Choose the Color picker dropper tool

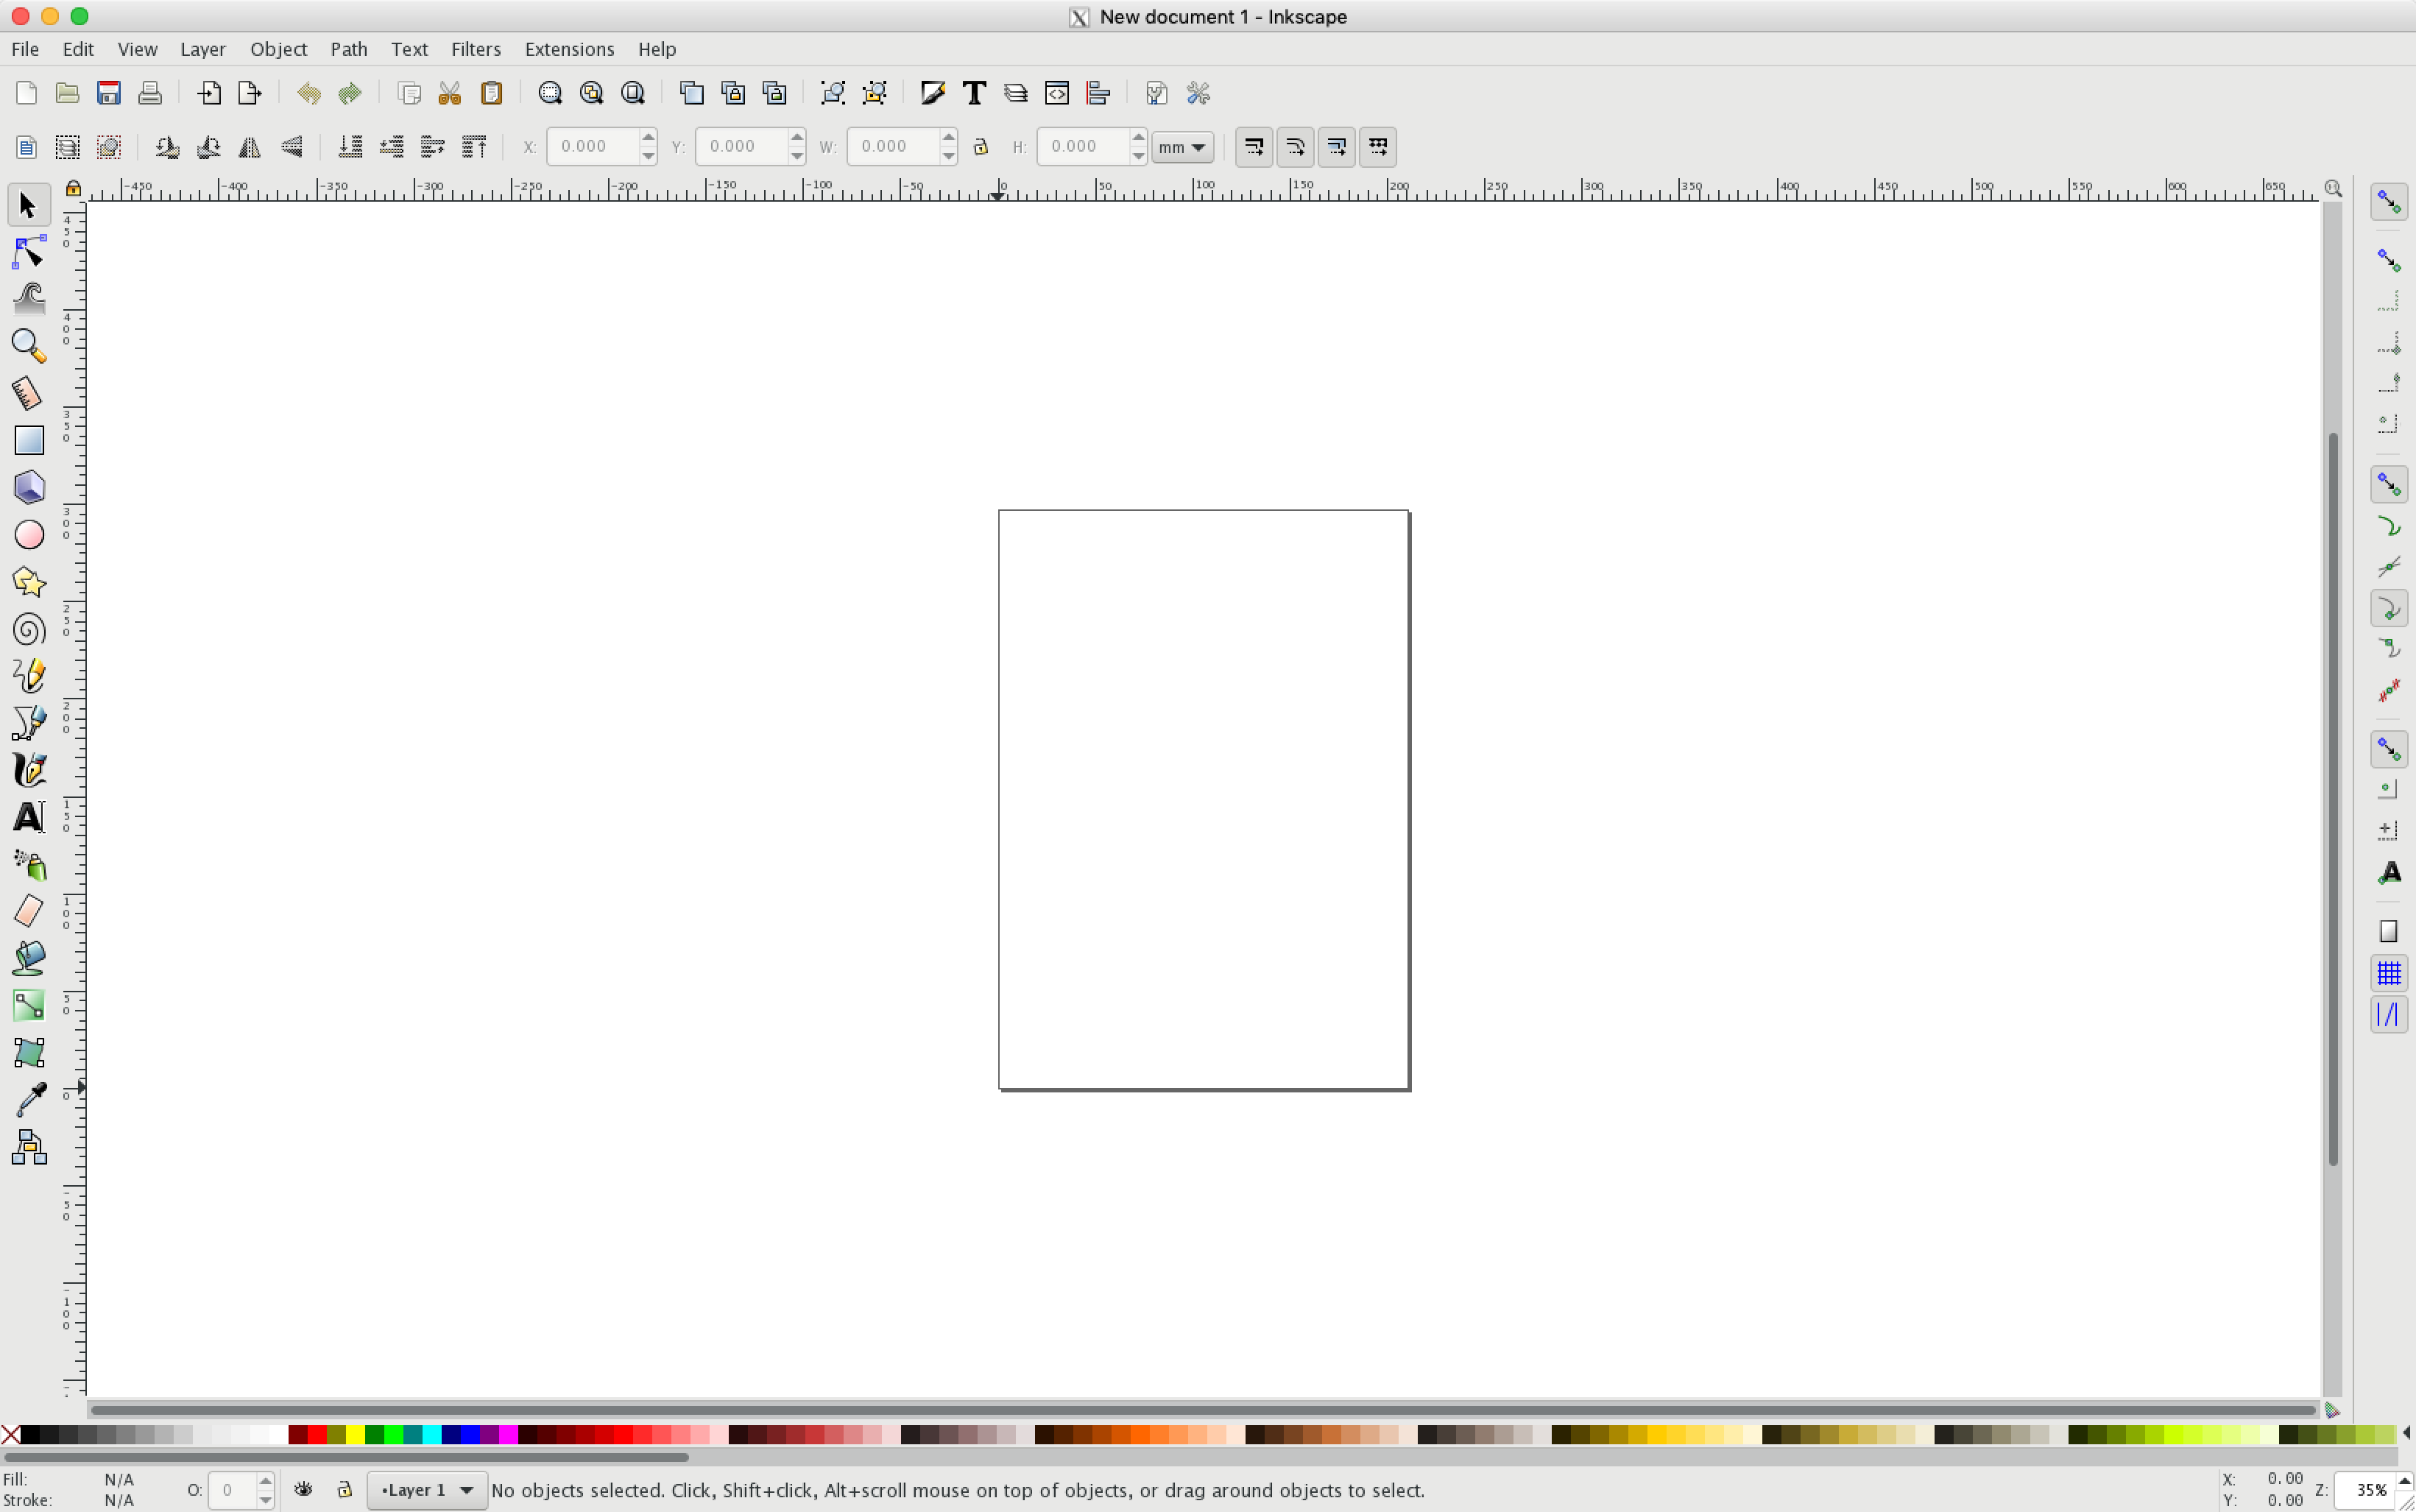pyautogui.click(x=30, y=1100)
